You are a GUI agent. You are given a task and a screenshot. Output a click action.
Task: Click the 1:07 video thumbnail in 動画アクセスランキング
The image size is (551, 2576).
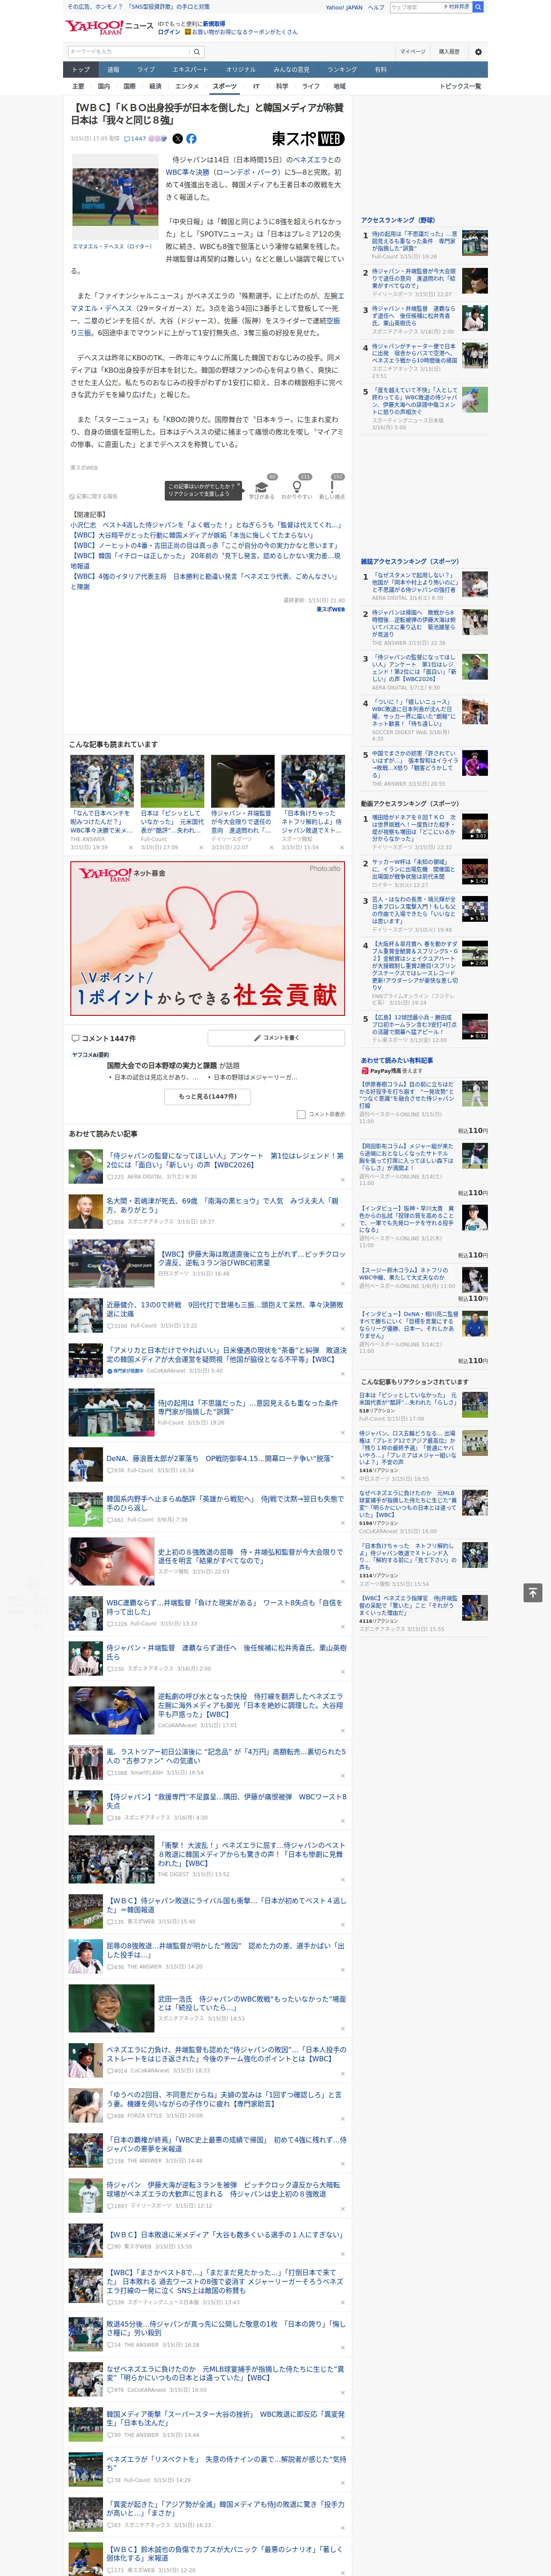pos(475,826)
